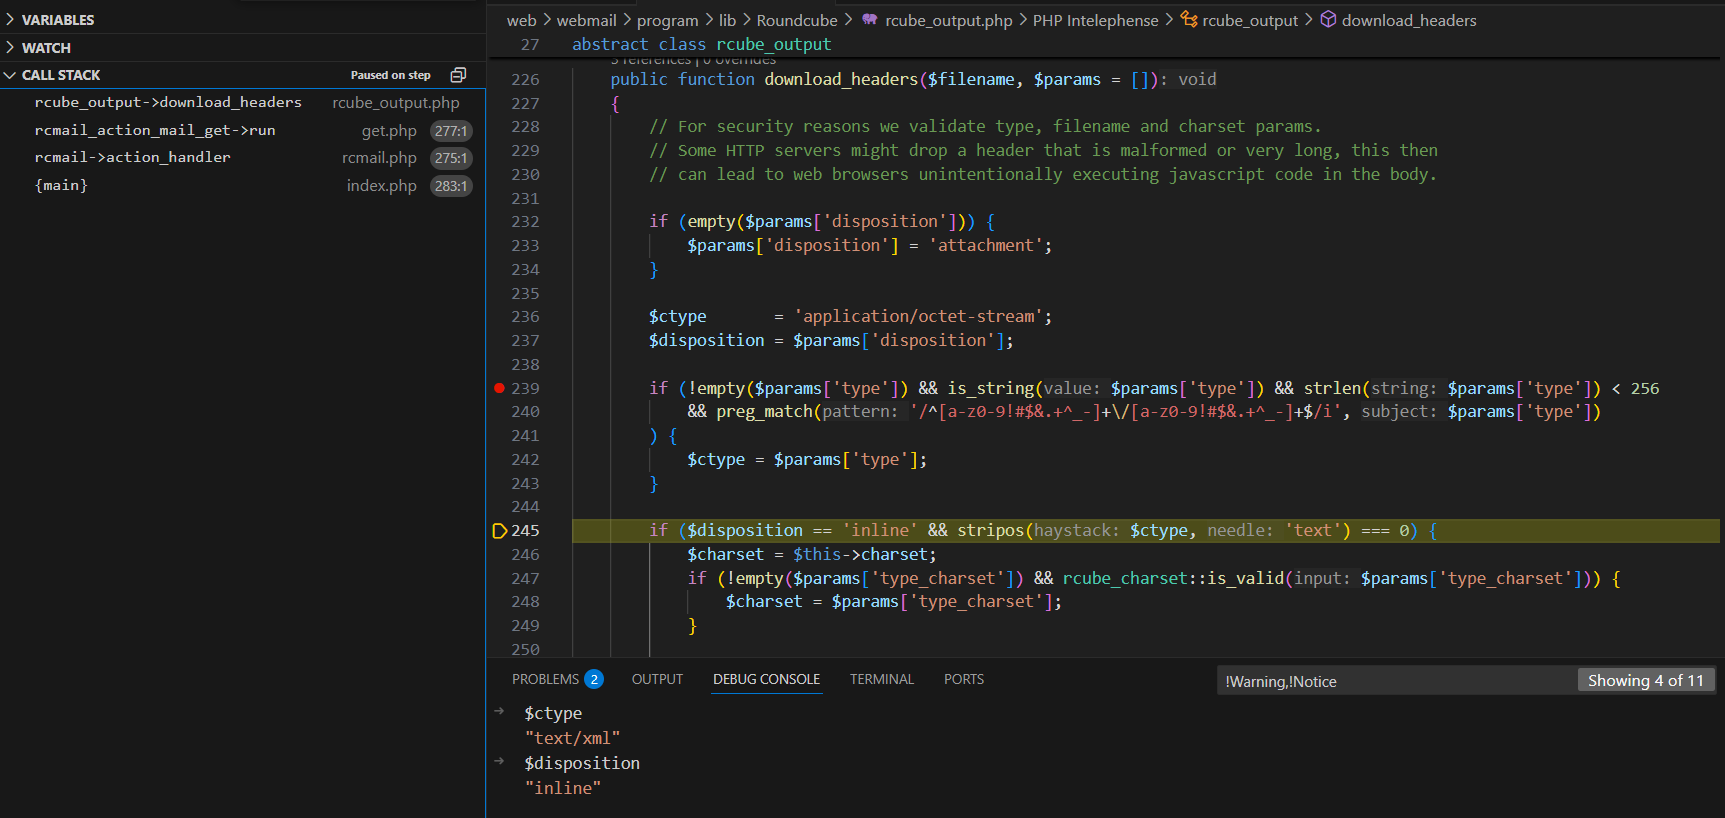The width and height of the screenshot is (1725, 818).
Task: Click the abstract class rcube_output sticky header
Action: (701, 44)
